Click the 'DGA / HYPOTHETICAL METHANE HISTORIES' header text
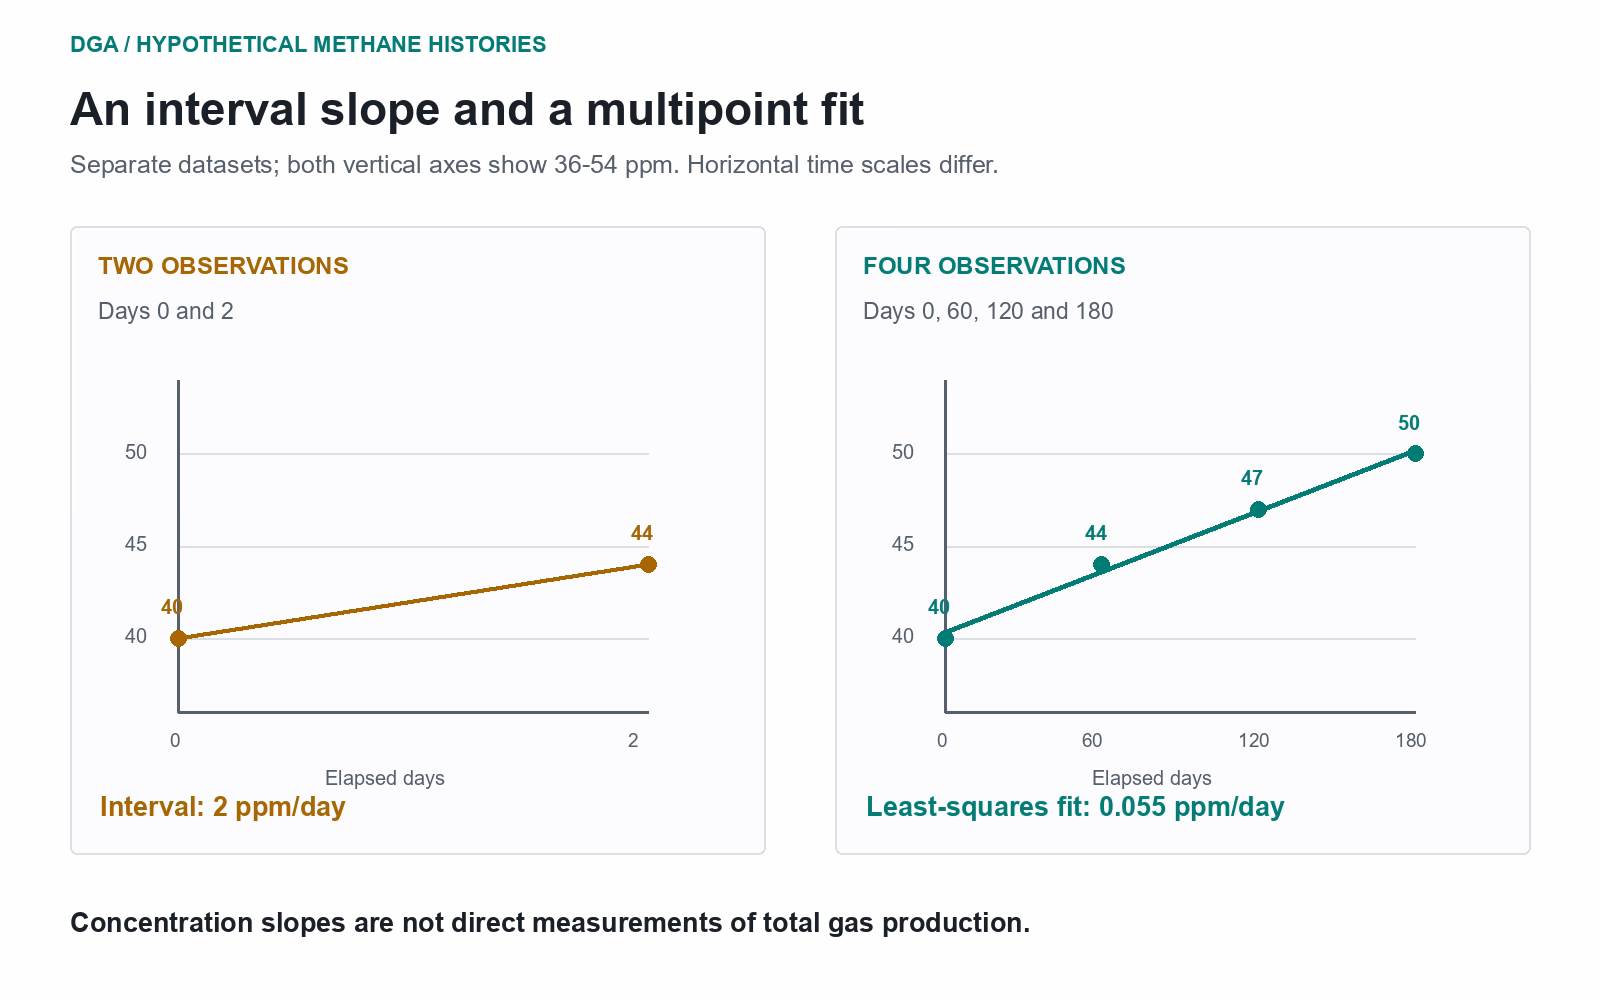Screen dimensions: 1600x1000 [308, 44]
